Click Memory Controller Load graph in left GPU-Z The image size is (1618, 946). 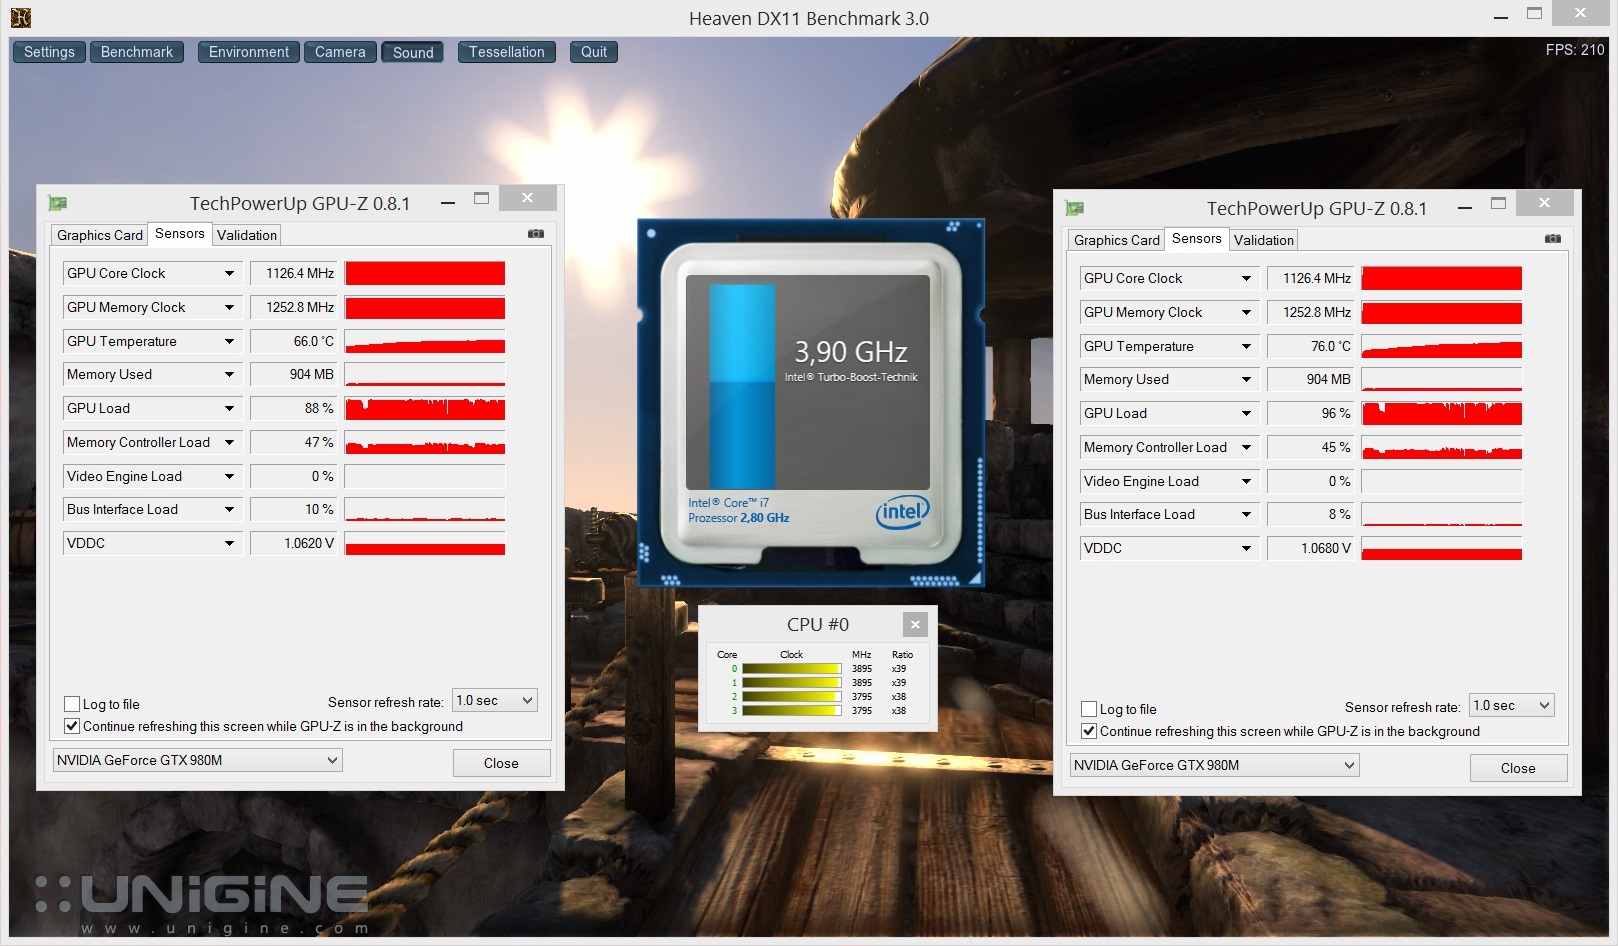click(425, 442)
